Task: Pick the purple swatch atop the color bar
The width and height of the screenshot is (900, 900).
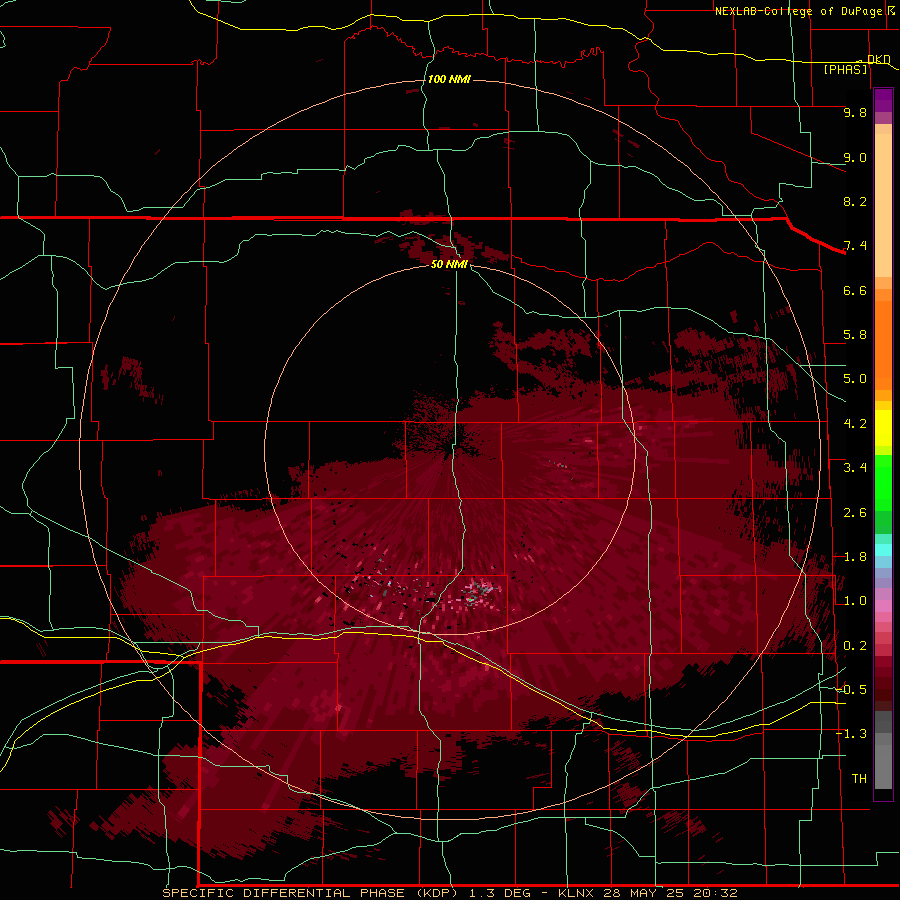Action: click(x=883, y=100)
